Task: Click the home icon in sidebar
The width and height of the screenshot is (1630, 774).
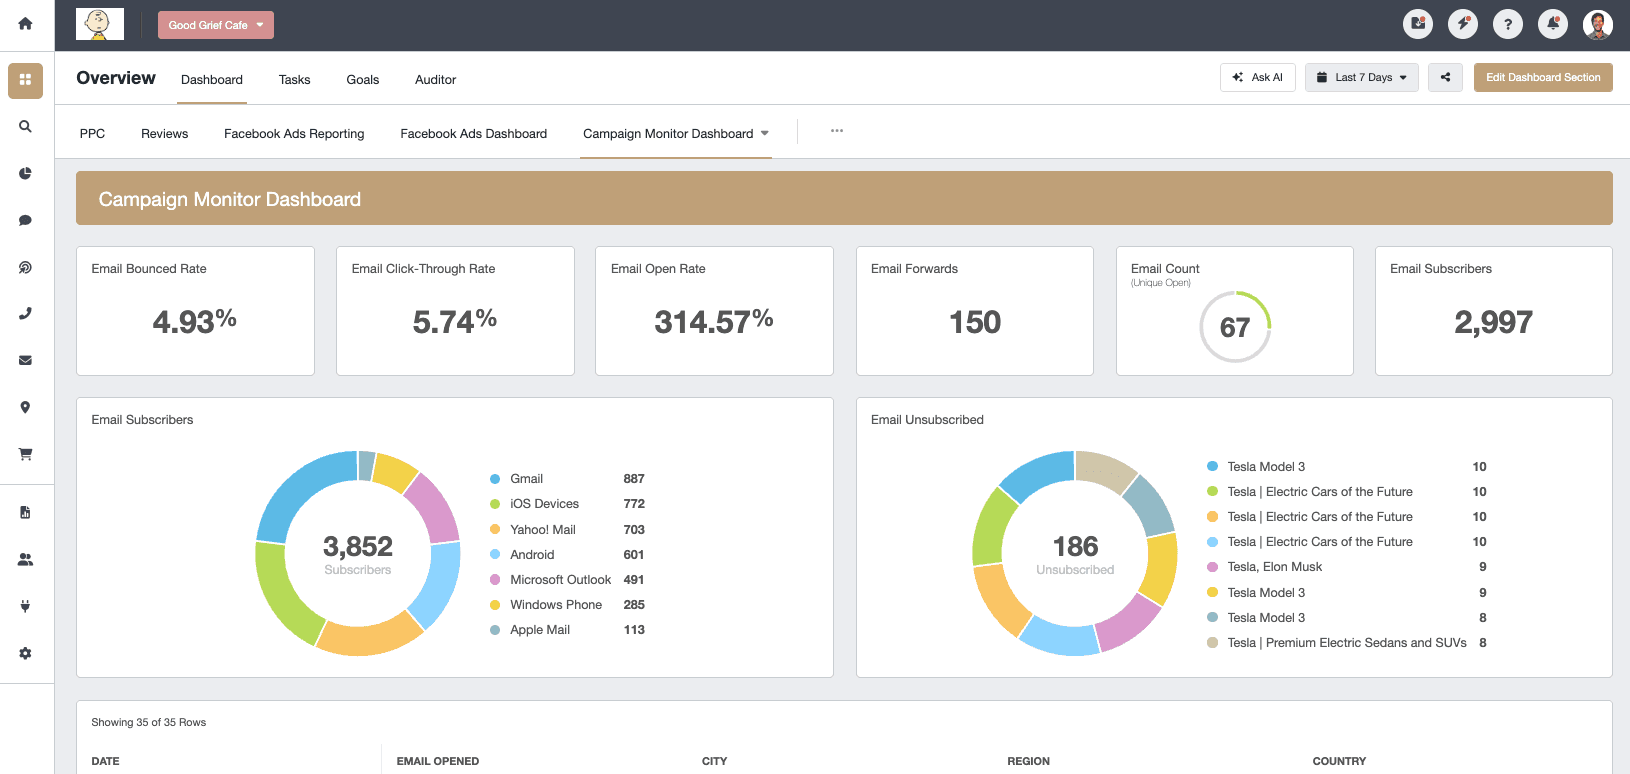Action: [25, 24]
